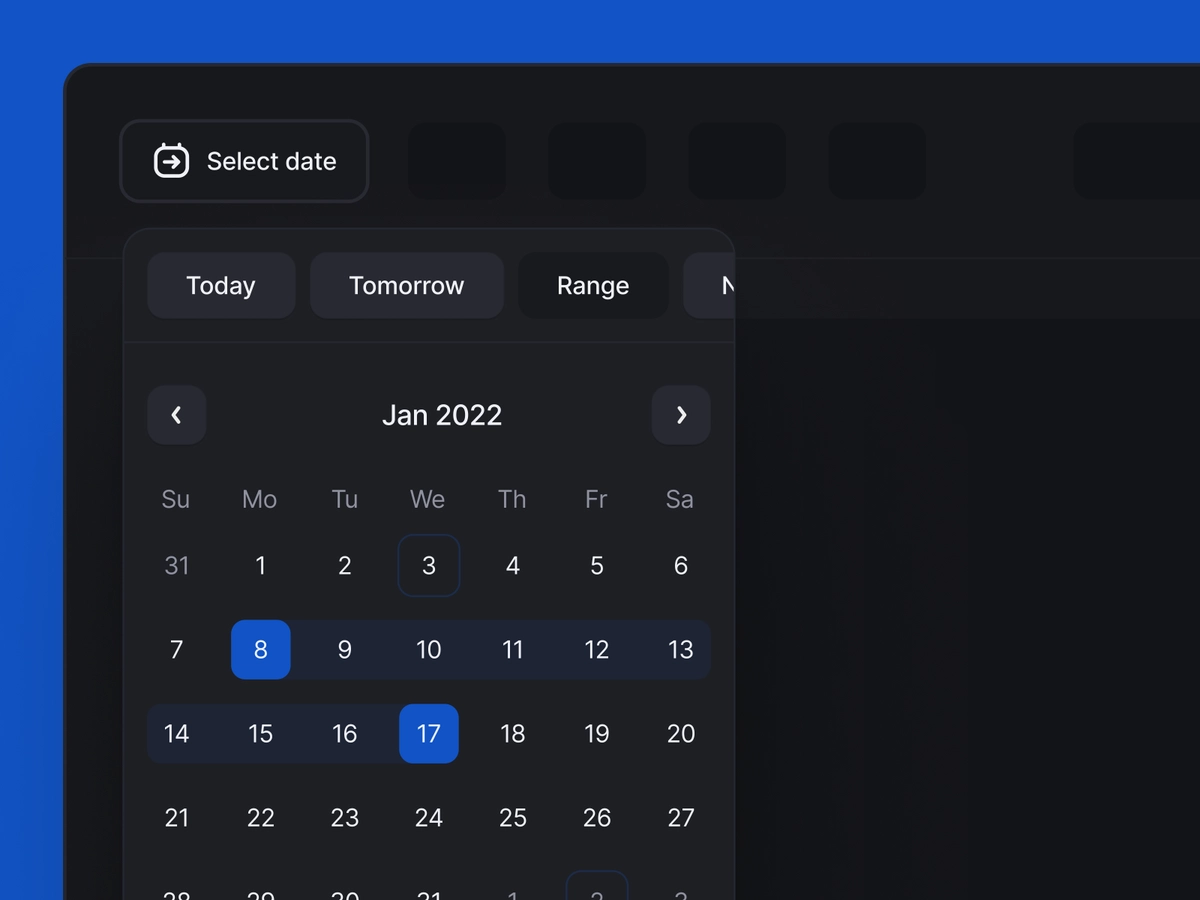Screen dimensions: 1200x900
Task: Click the empty toolbar placeholder beside Select date
Action: tap(456, 160)
